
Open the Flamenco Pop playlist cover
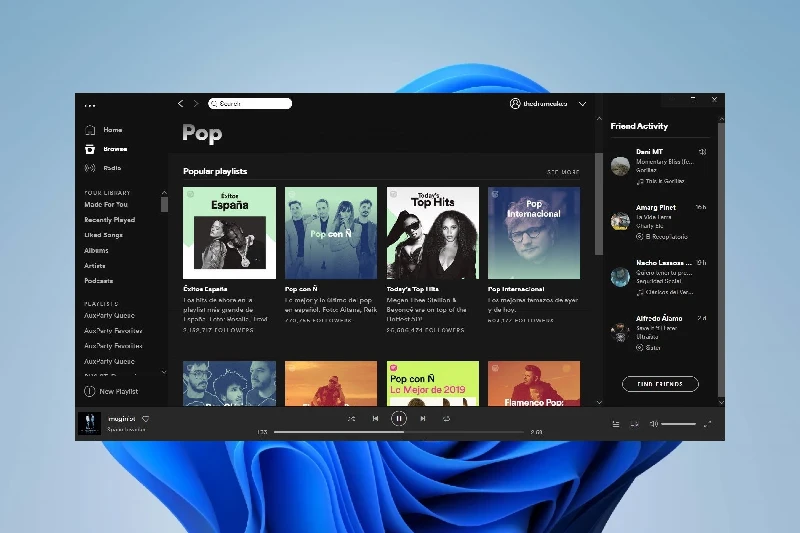coord(534,384)
